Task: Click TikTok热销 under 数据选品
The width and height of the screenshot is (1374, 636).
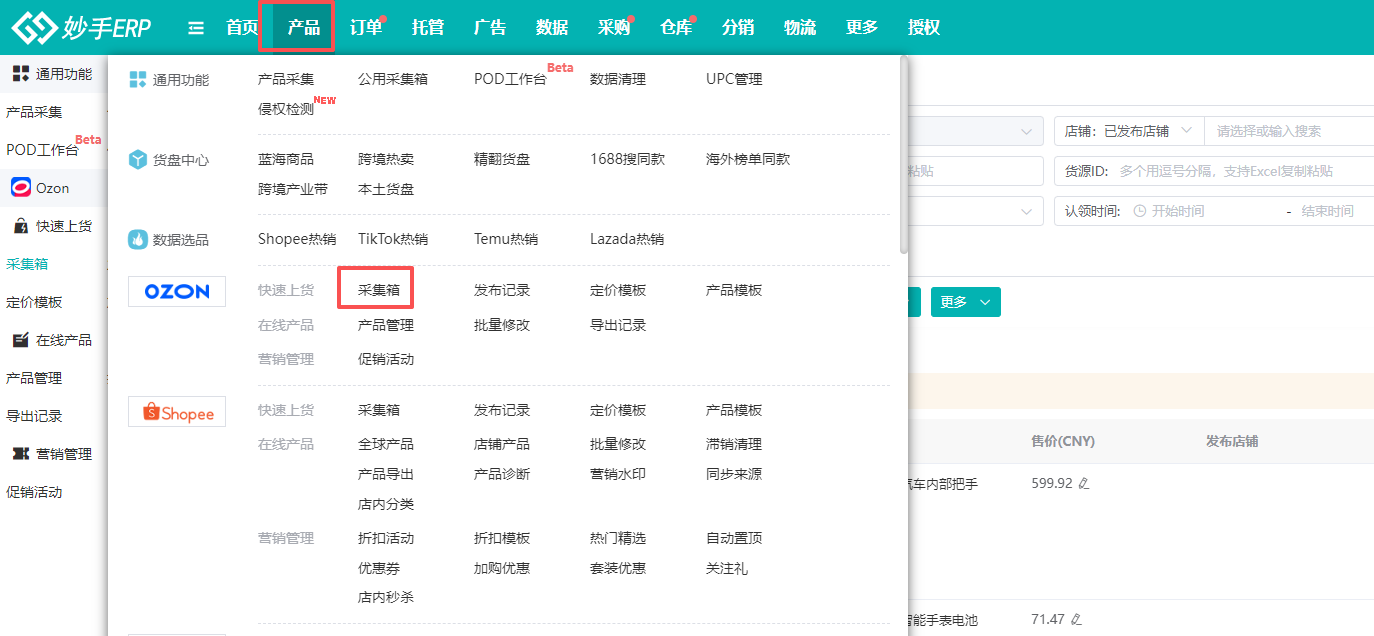Action: click(393, 239)
